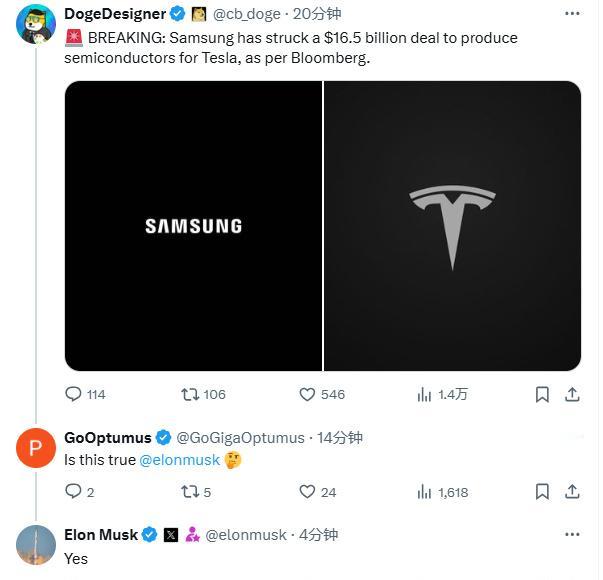Image resolution: width=603 pixels, height=580 pixels.
Task: Share the DogeDesigner tweet via share icon
Action: click(572, 394)
